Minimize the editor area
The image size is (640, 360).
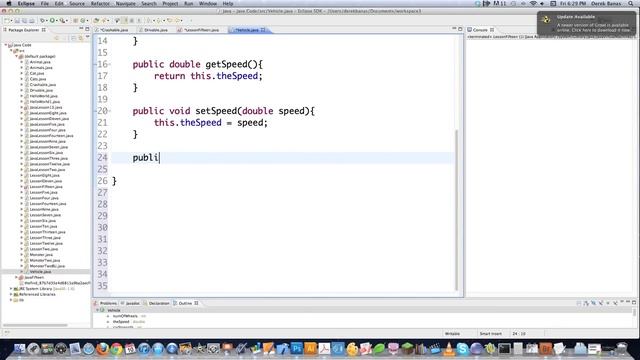coord(454,29)
